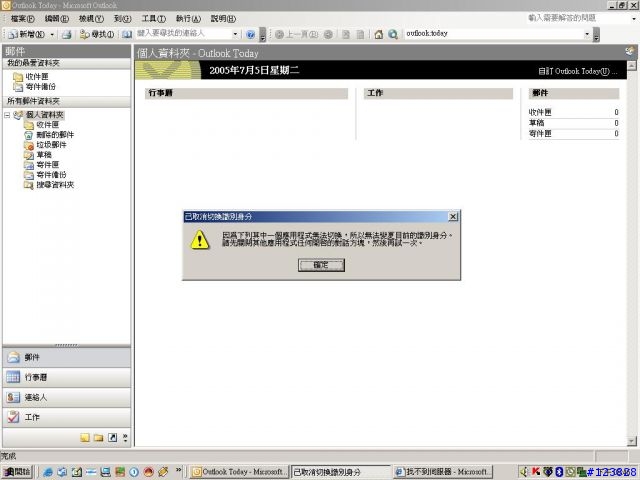
Task: Click Outlook Today taskbar button
Action: 239,472
